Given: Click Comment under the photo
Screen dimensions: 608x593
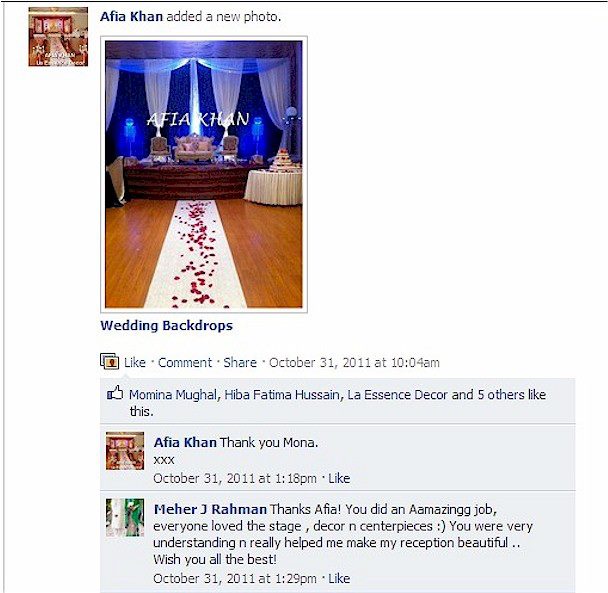Looking at the screenshot, I should pos(185,363).
